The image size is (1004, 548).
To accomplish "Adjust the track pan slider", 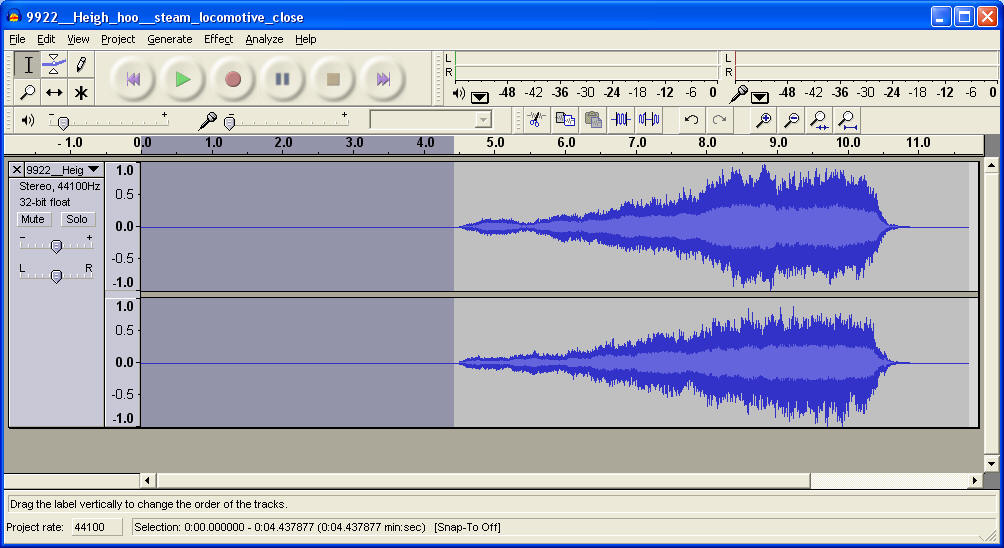I will point(56,276).
